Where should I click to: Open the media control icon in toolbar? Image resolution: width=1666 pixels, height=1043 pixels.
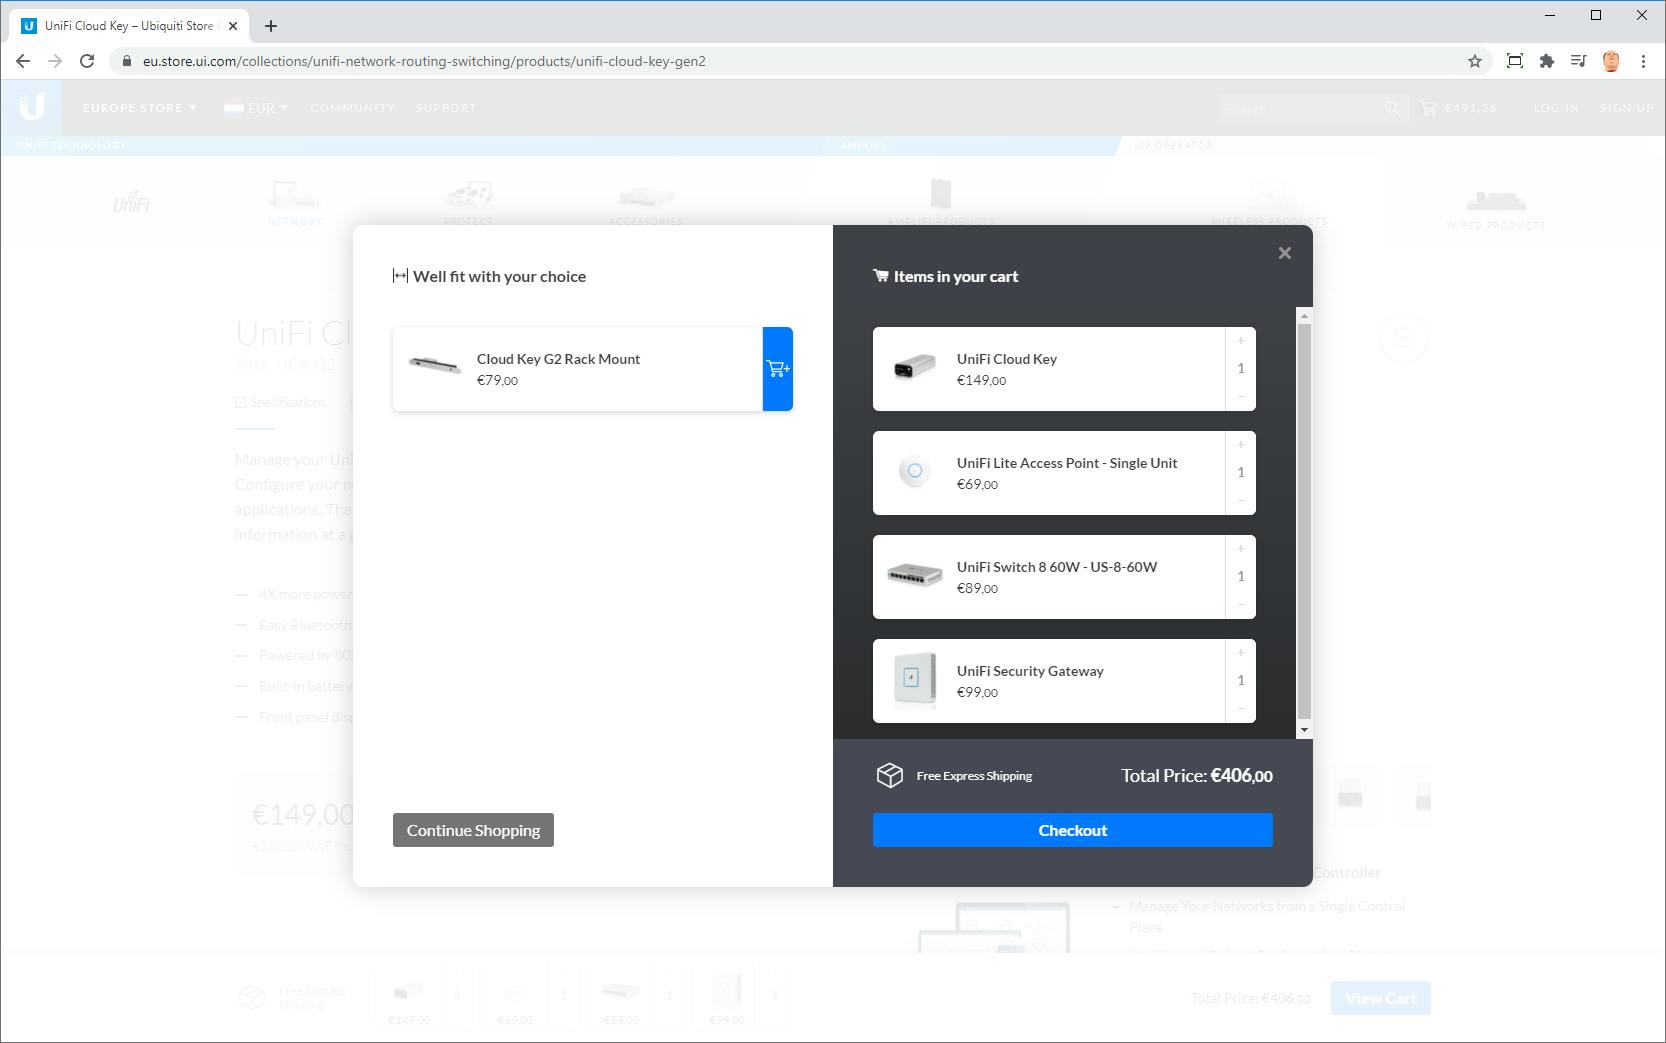(x=1579, y=61)
